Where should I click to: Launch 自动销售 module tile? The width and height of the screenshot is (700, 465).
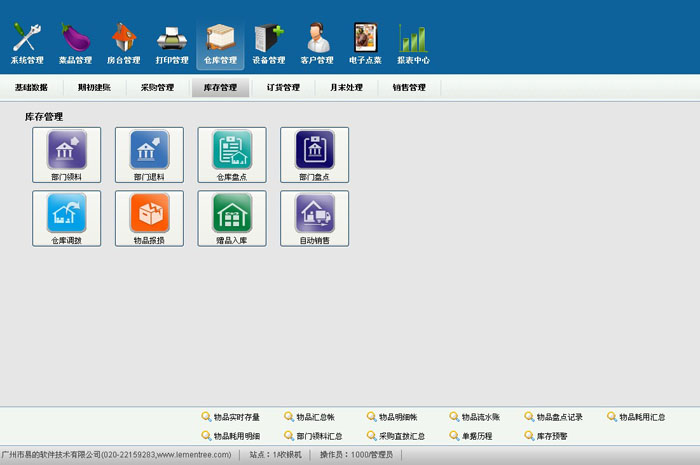(314, 218)
